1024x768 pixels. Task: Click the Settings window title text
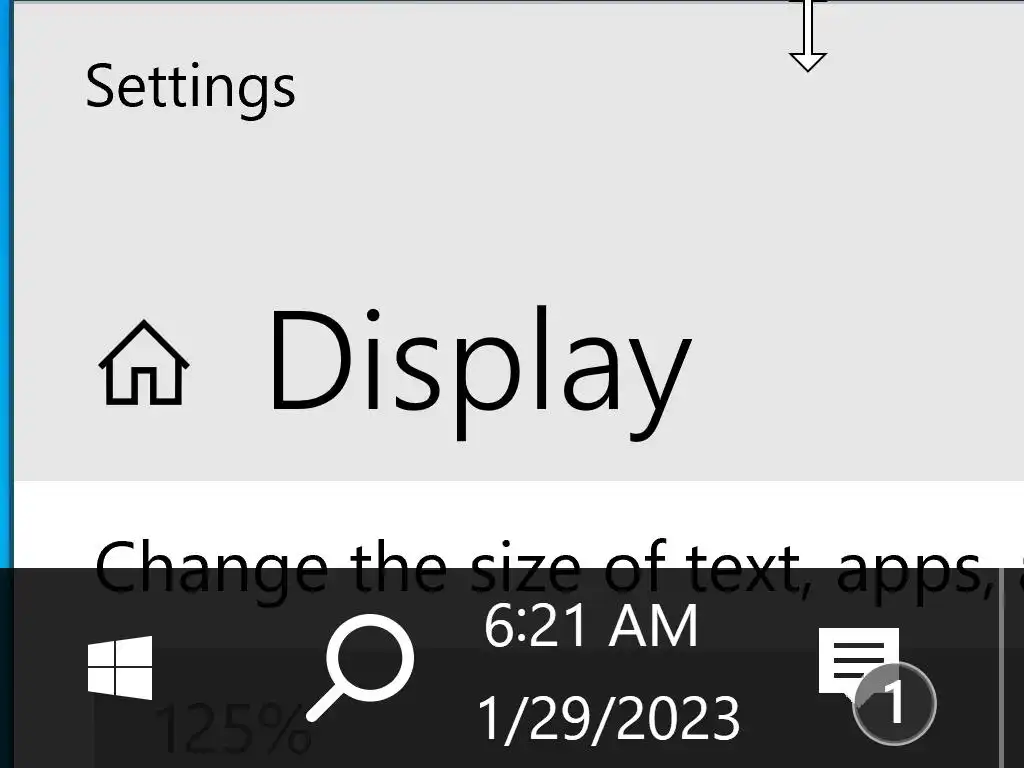tap(190, 90)
